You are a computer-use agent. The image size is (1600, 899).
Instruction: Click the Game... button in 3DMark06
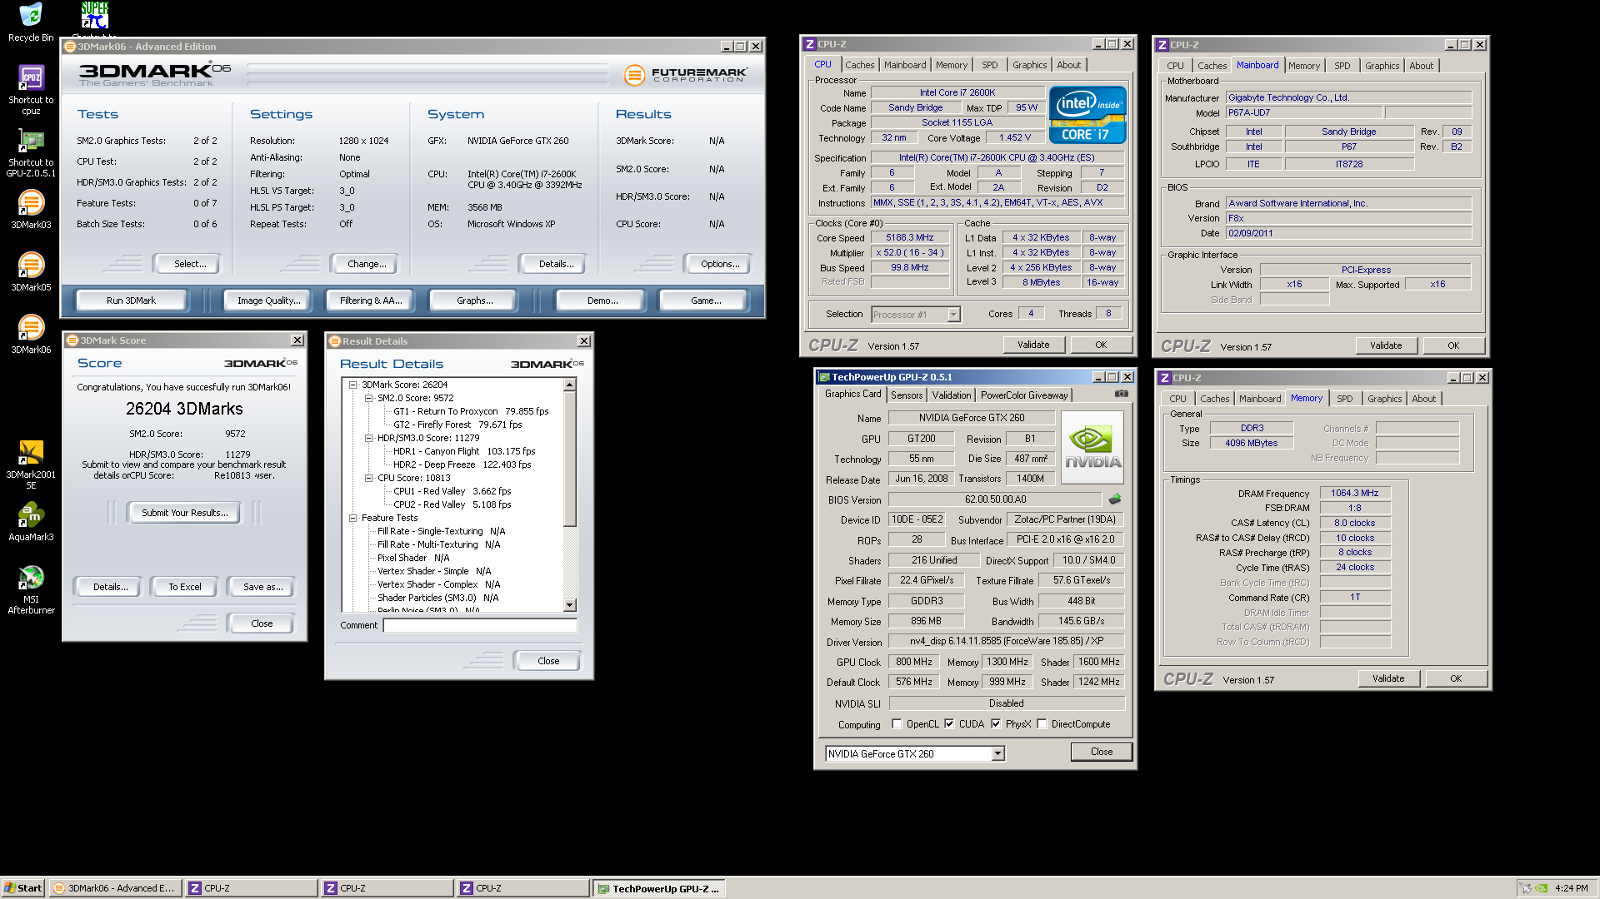click(705, 300)
